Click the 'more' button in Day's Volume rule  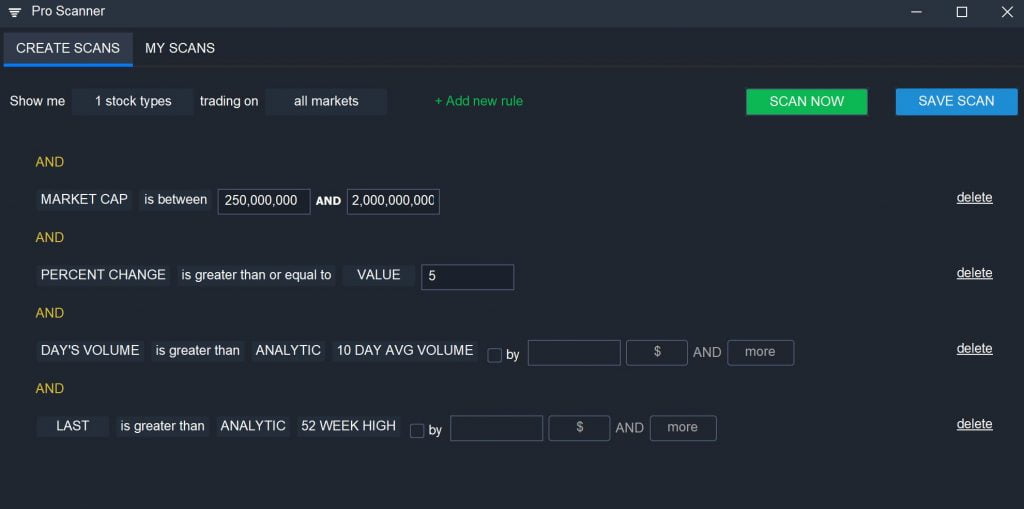(x=760, y=352)
